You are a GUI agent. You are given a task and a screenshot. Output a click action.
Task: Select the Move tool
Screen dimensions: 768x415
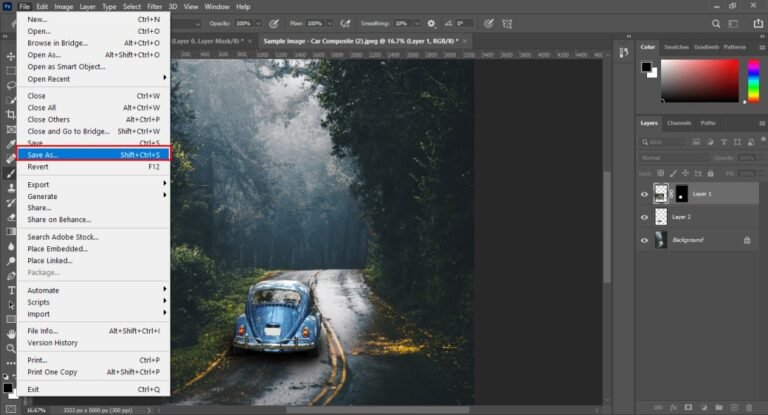[11, 56]
